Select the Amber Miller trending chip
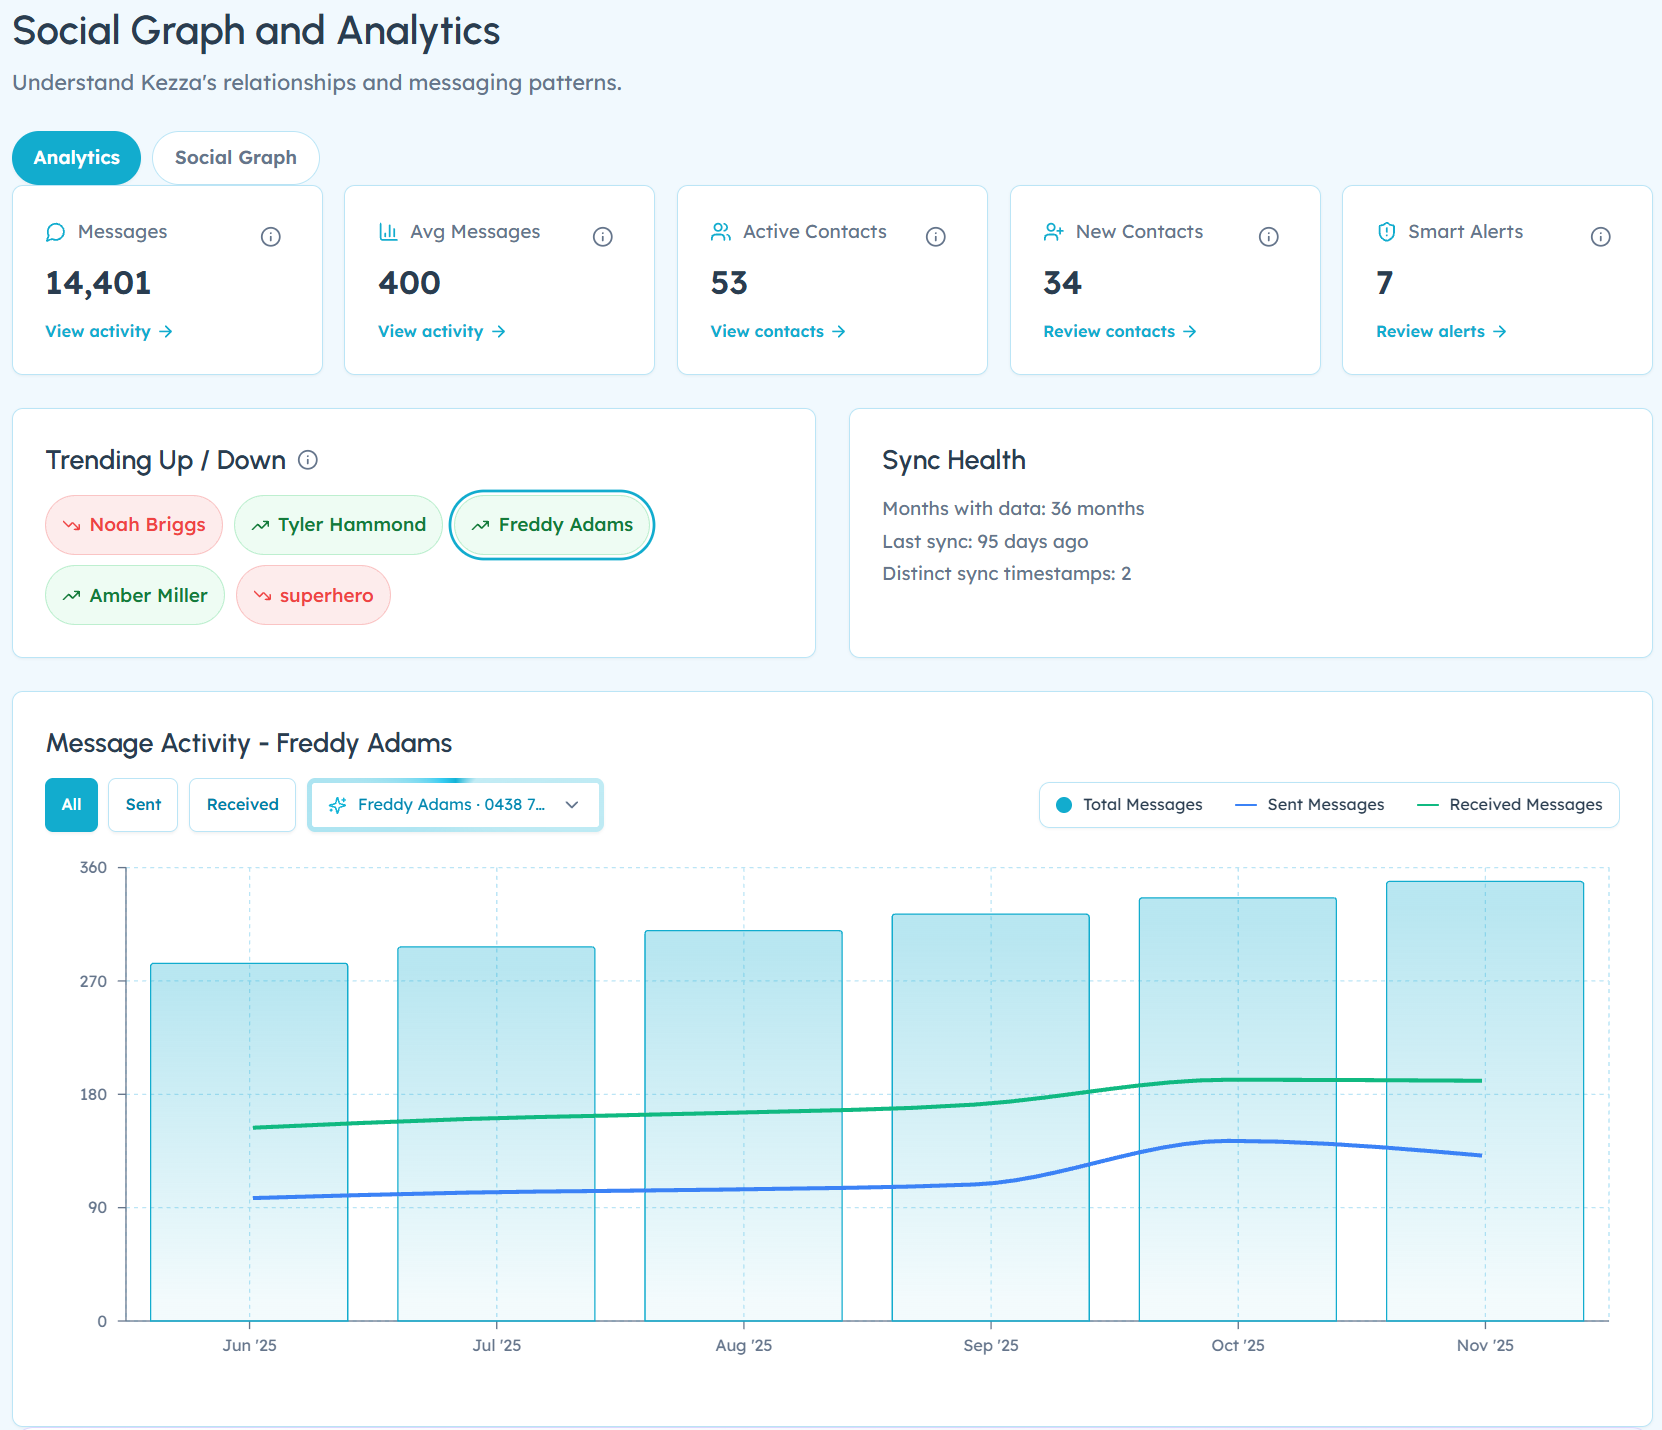 click(x=135, y=596)
